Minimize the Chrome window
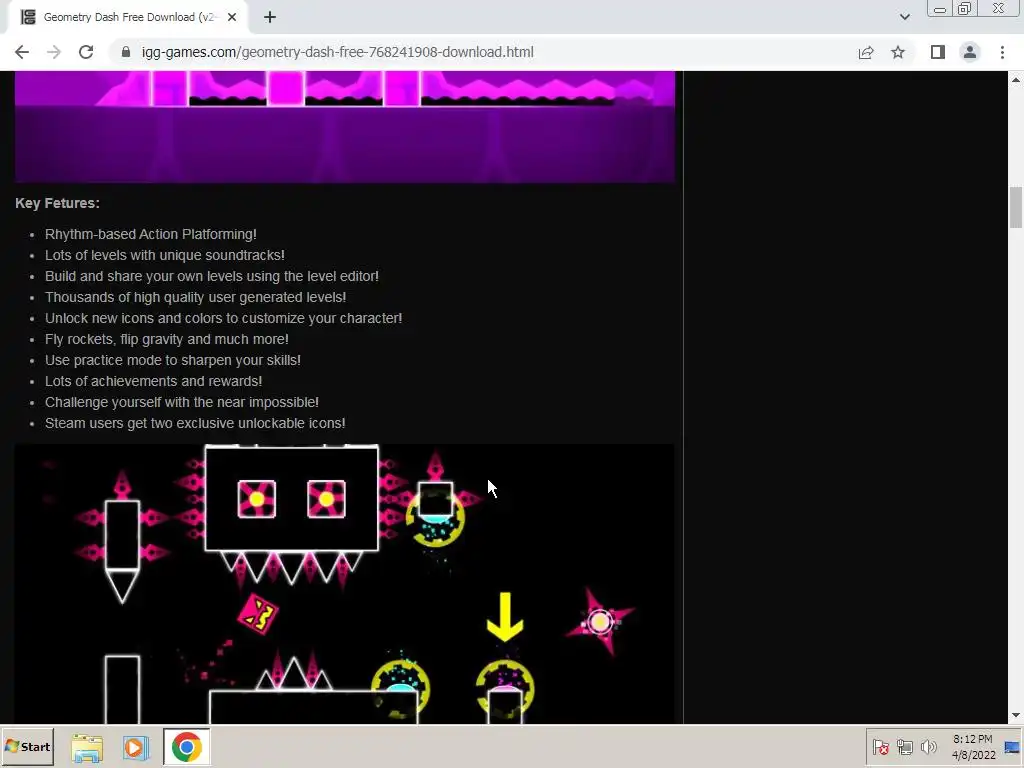Image resolution: width=1024 pixels, height=768 pixels. pyautogui.click(x=940, y=9)
